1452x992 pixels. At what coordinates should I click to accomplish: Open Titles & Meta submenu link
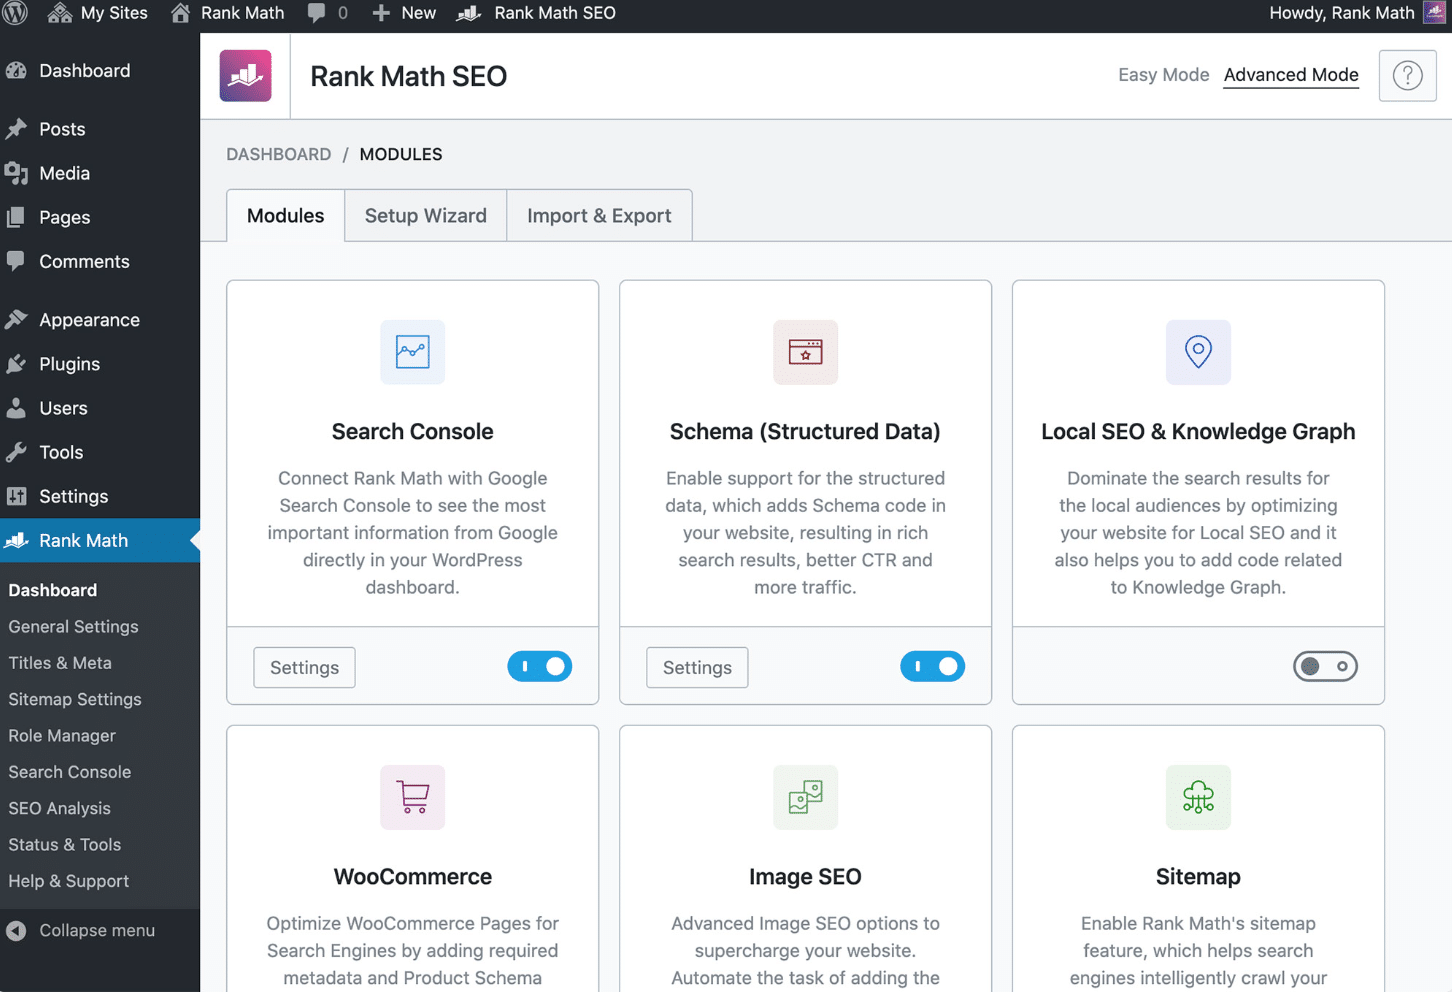pyautogui.click(x=60, y=663)
